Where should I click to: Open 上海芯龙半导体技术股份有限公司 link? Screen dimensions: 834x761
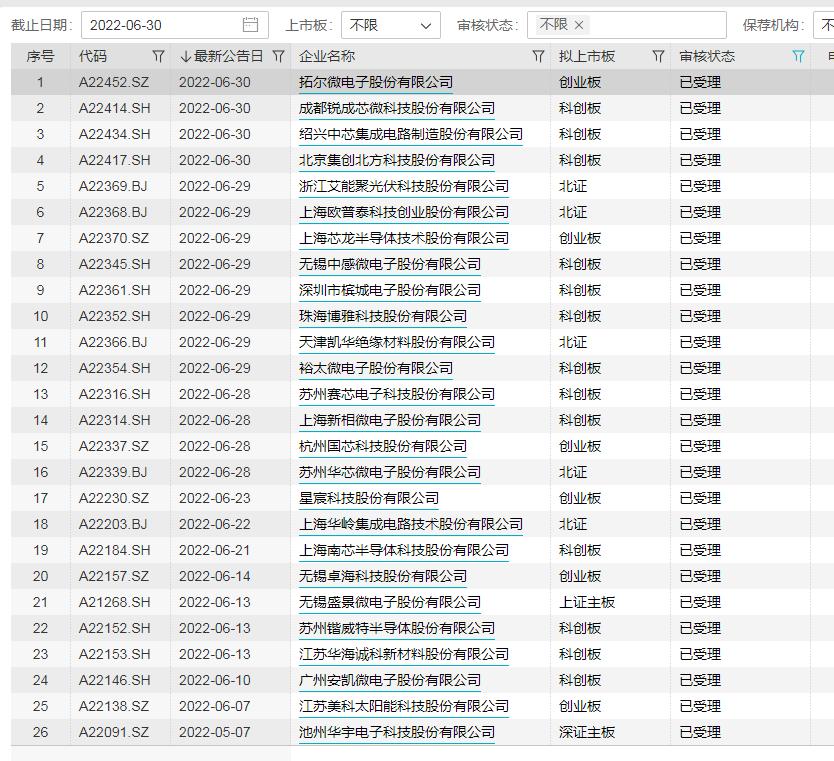pyautogui.click(x=404, y=239)
